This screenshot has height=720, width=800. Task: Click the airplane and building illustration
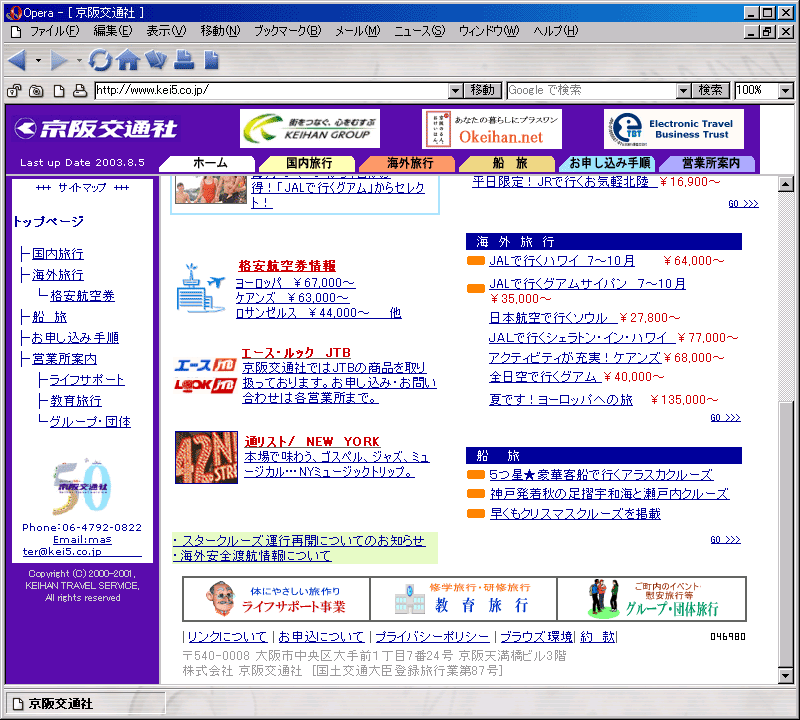pyautogui.click(x=201, y=288)
